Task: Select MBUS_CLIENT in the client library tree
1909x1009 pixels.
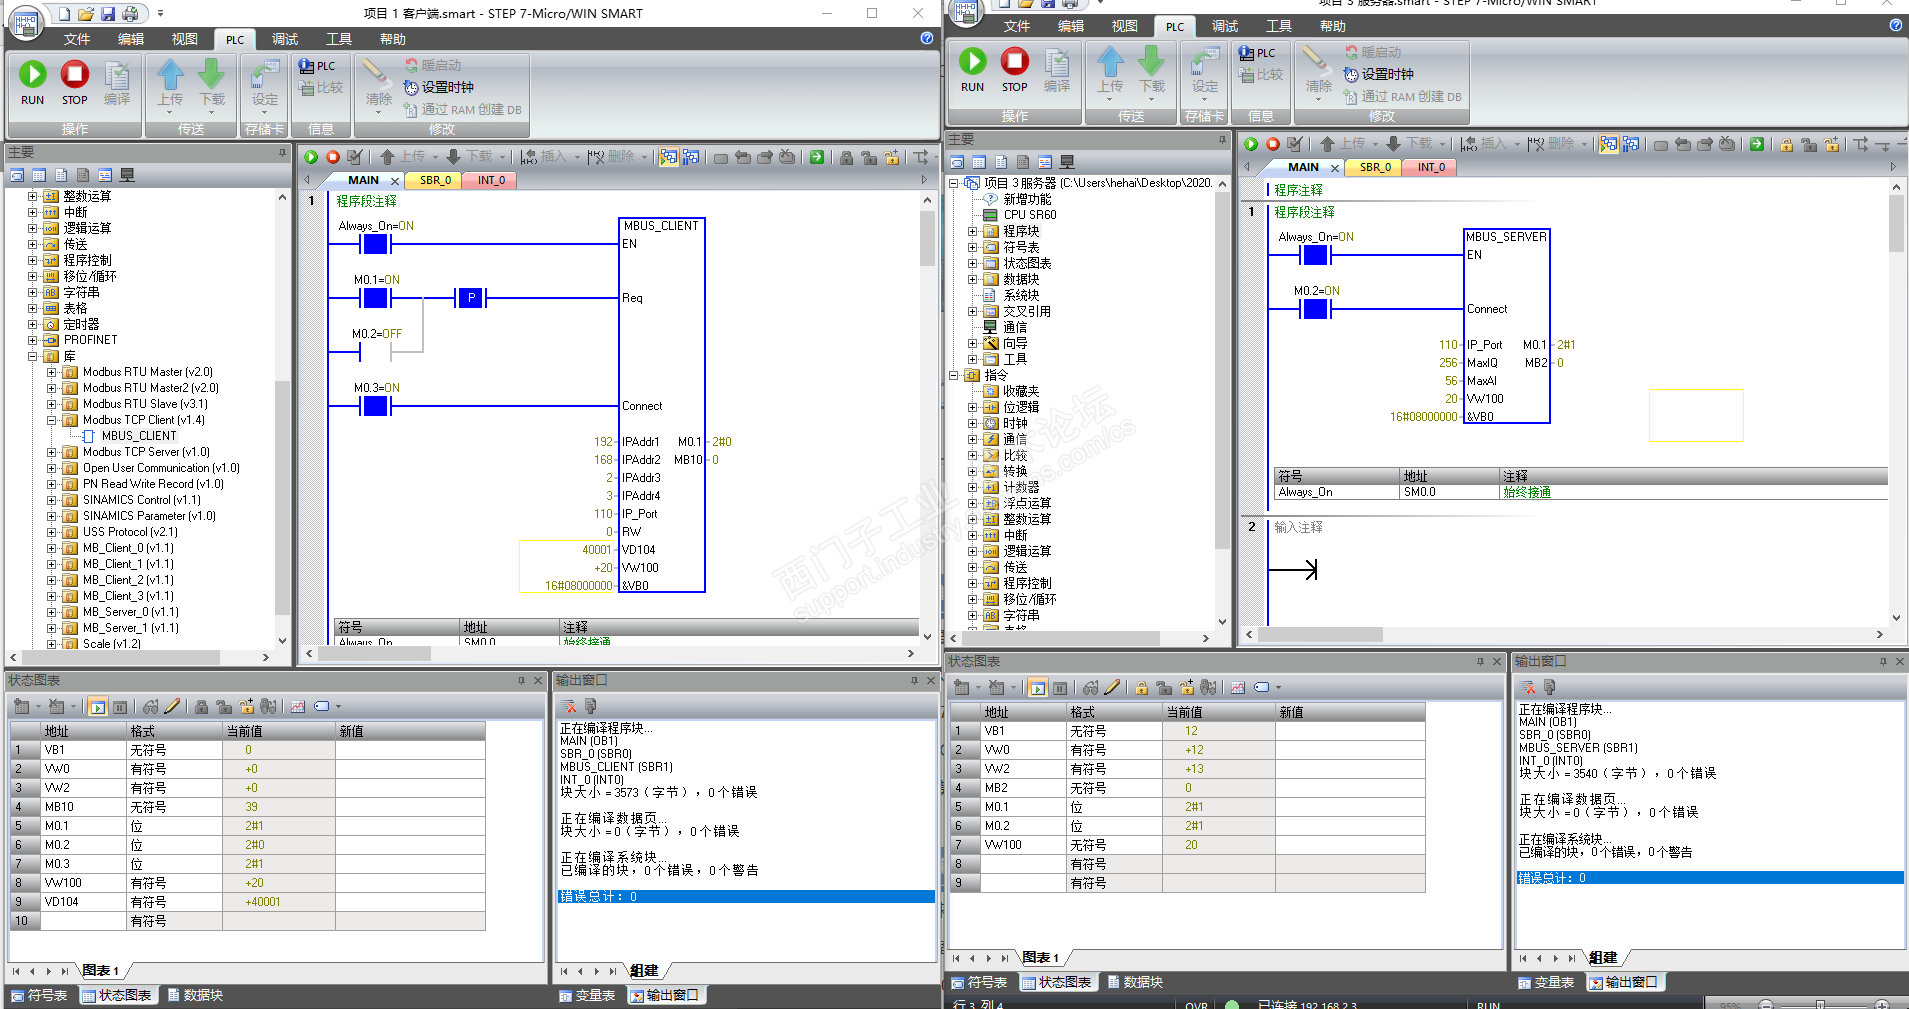Action: [x=139, y=436]
